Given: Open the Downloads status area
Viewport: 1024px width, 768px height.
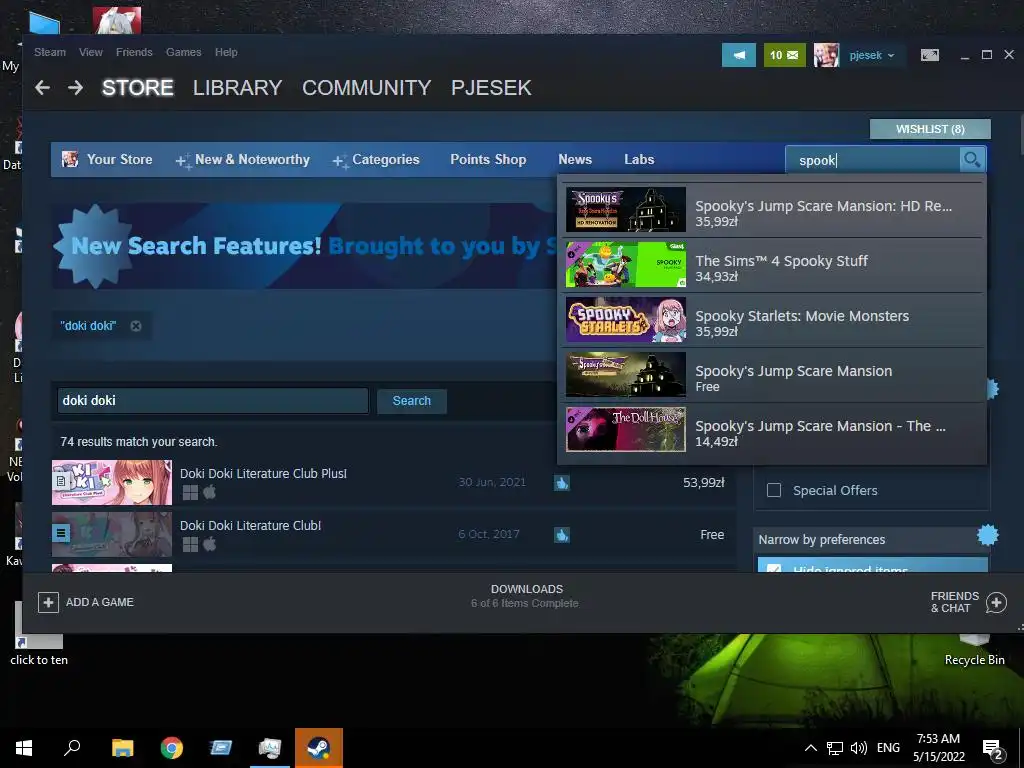Looking at the screenshot, I should tap(526, 596).
